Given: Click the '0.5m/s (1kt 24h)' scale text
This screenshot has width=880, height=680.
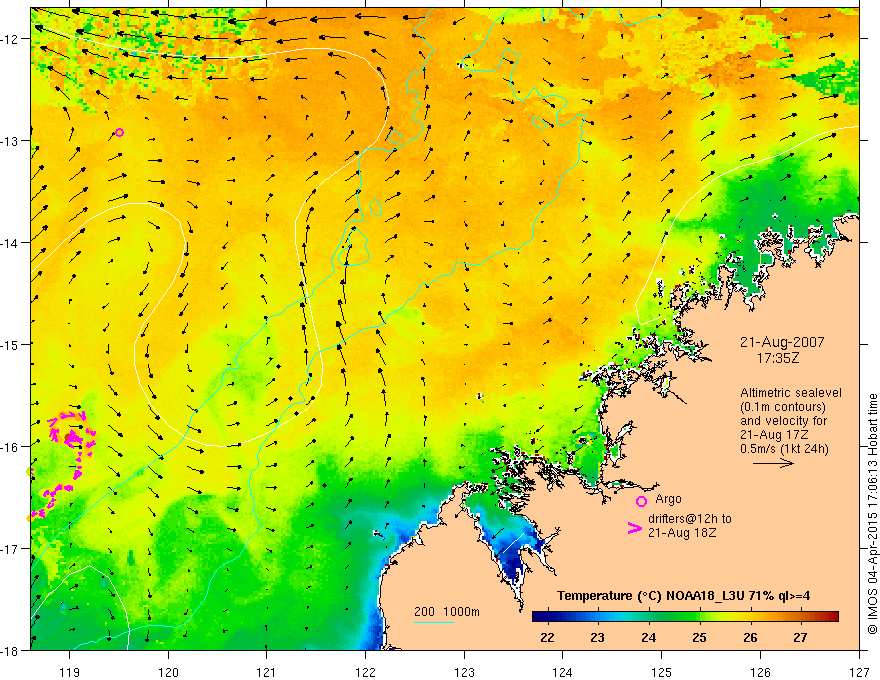Looking at the screenshot, I should 784,449.
